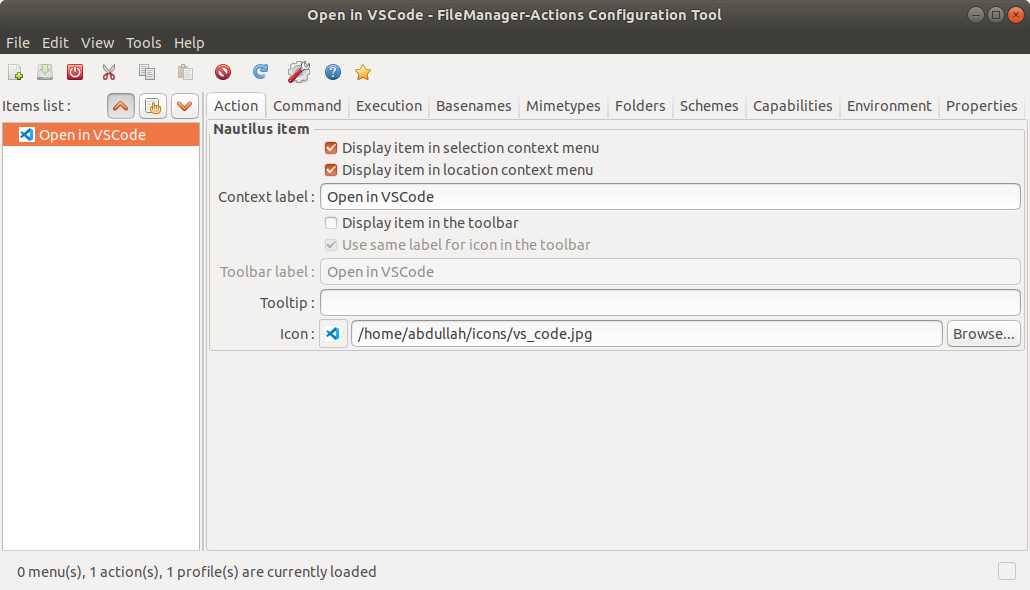Viewport: 1030px width, 590px height.
Task: Reload the actions list with the refresh icon
Action: [x=259, y=72]
